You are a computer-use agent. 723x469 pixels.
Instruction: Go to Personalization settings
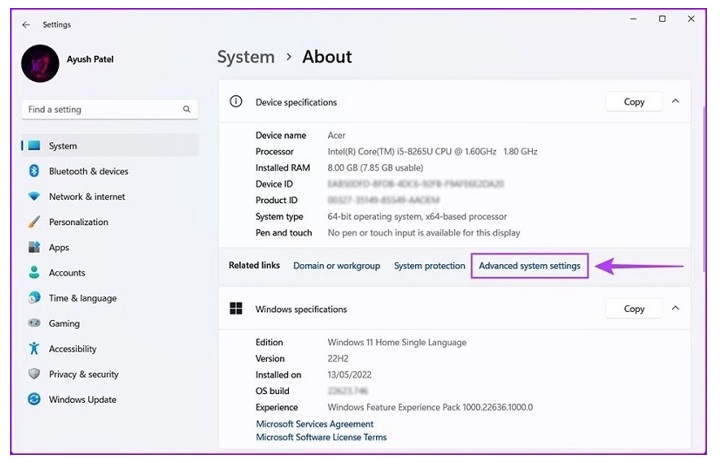[78, 222]
